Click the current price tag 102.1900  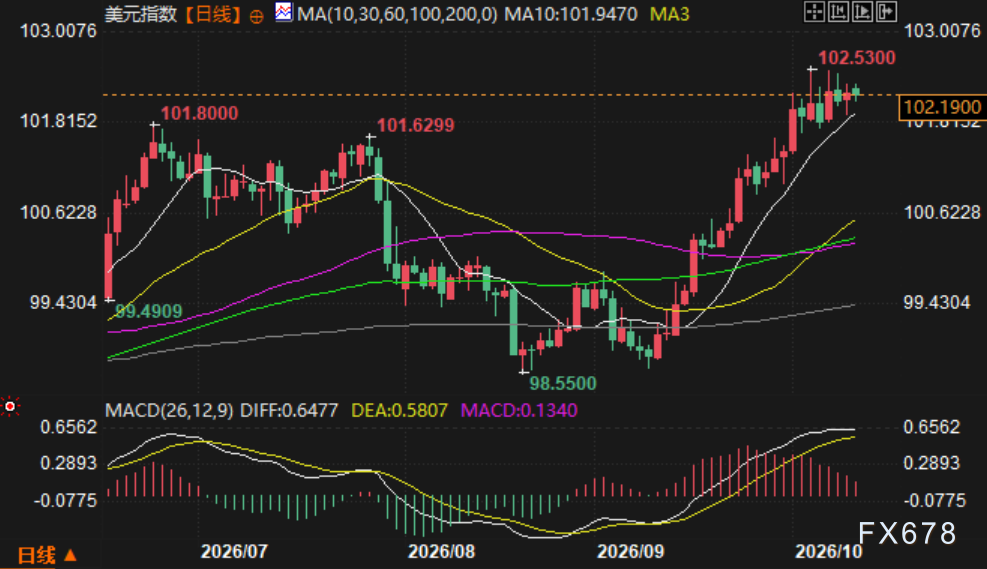(x=942, y=107)
